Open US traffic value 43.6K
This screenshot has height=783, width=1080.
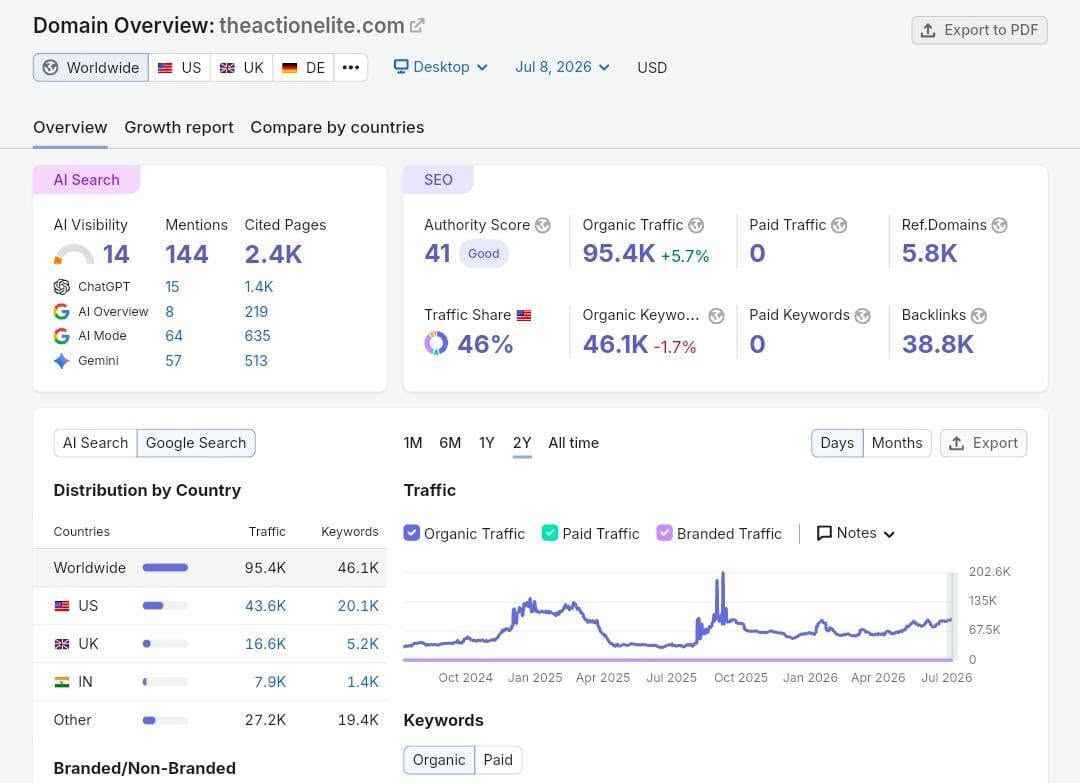265,606
